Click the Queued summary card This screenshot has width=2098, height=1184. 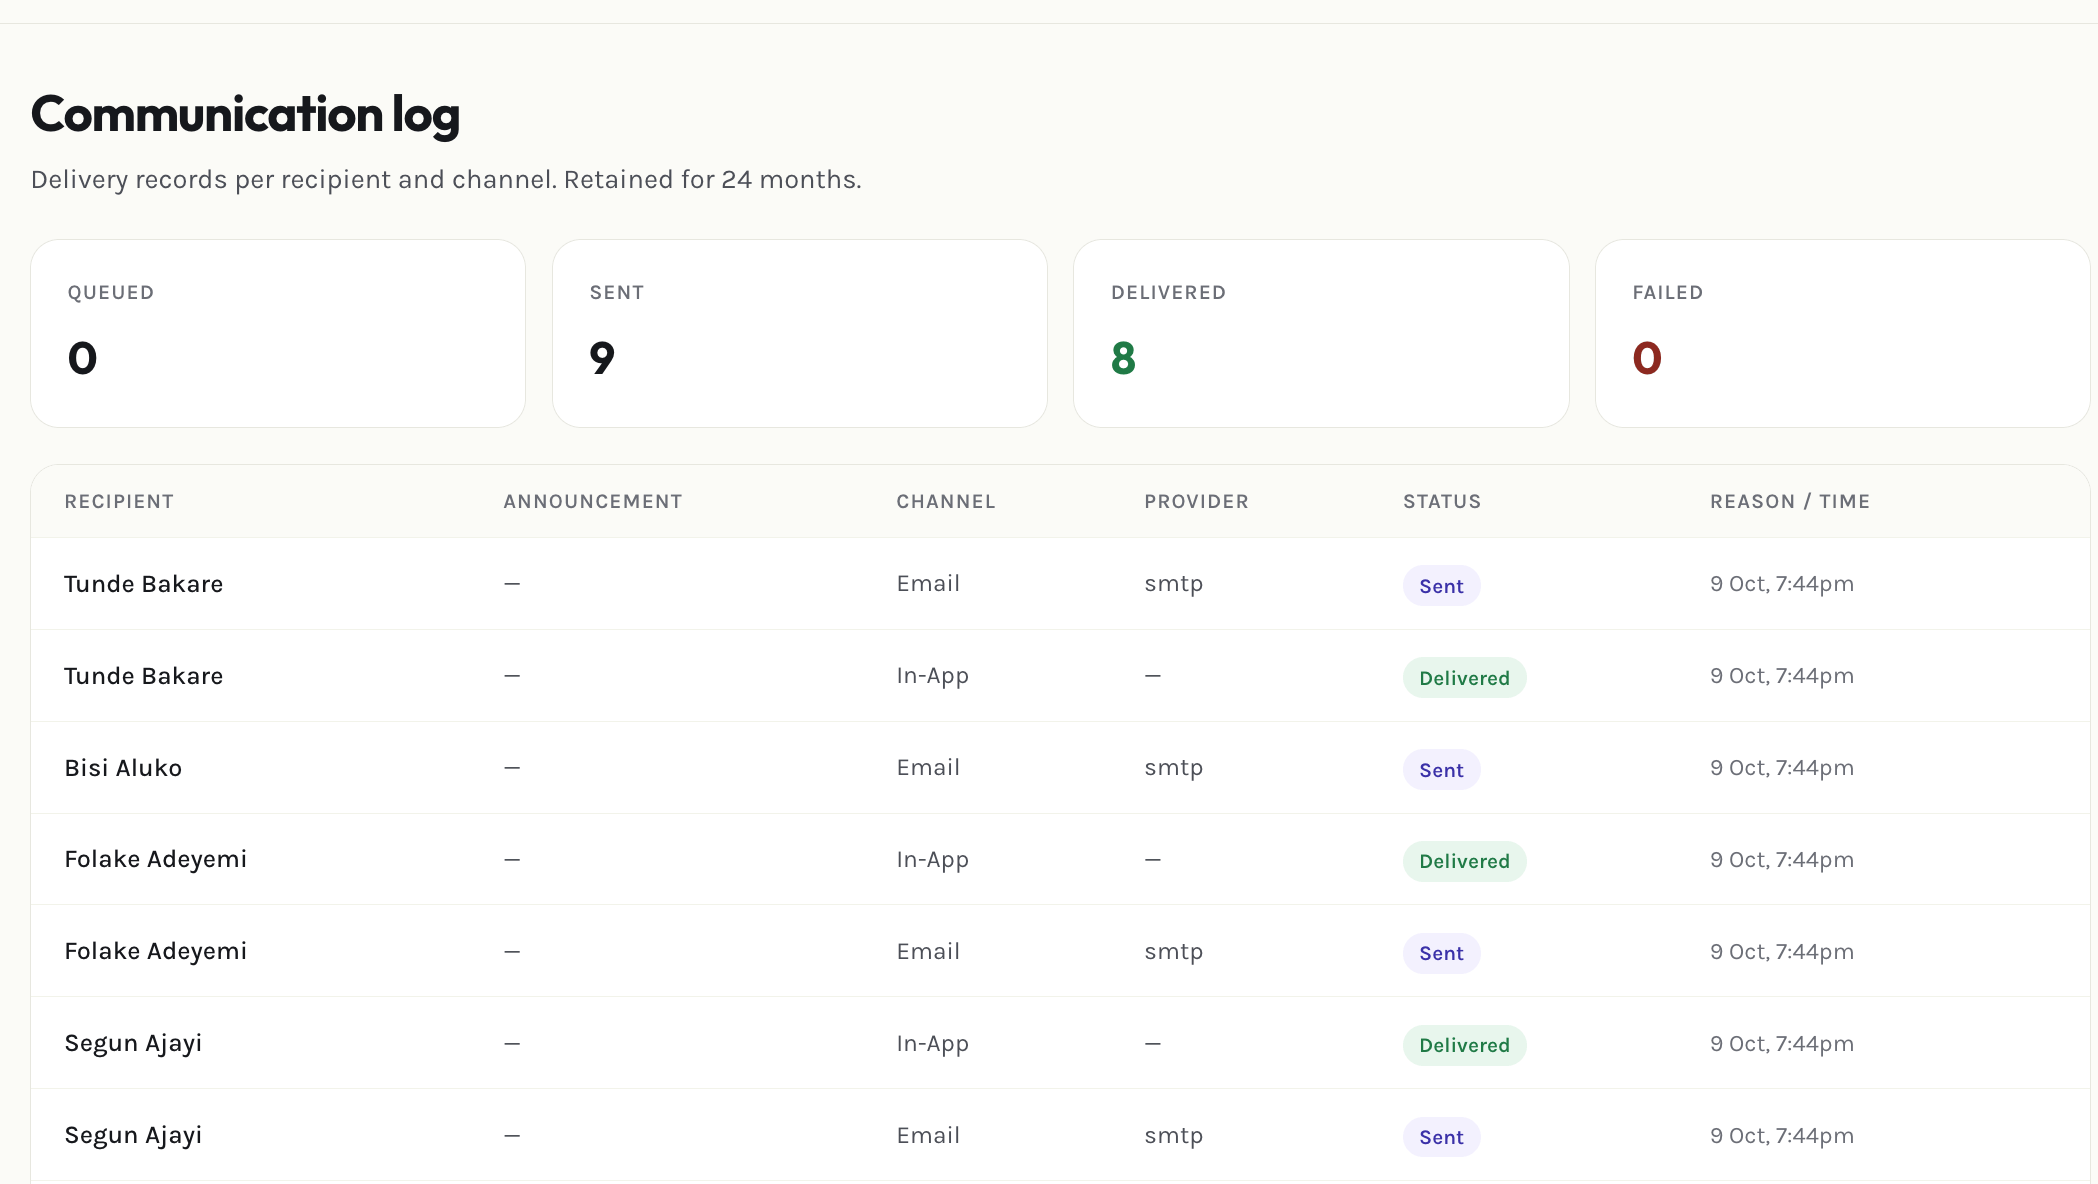click(278, 333)
